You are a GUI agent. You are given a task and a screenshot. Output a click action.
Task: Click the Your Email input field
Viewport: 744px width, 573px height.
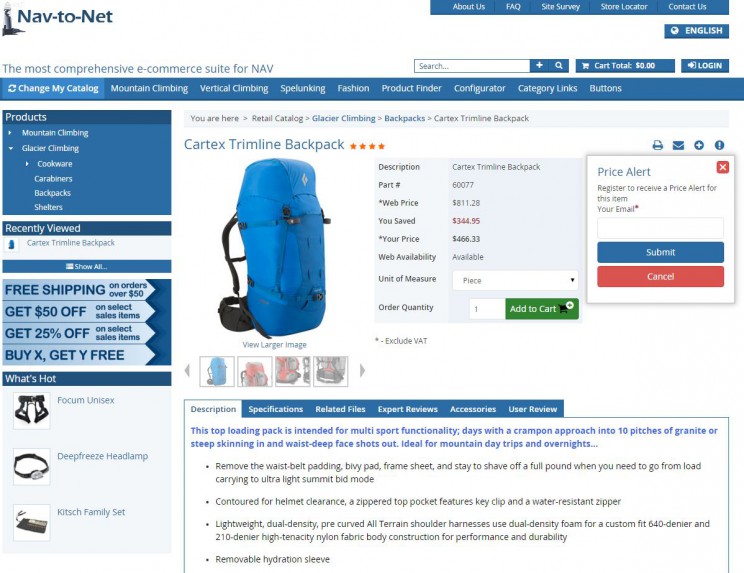[660, 228]
